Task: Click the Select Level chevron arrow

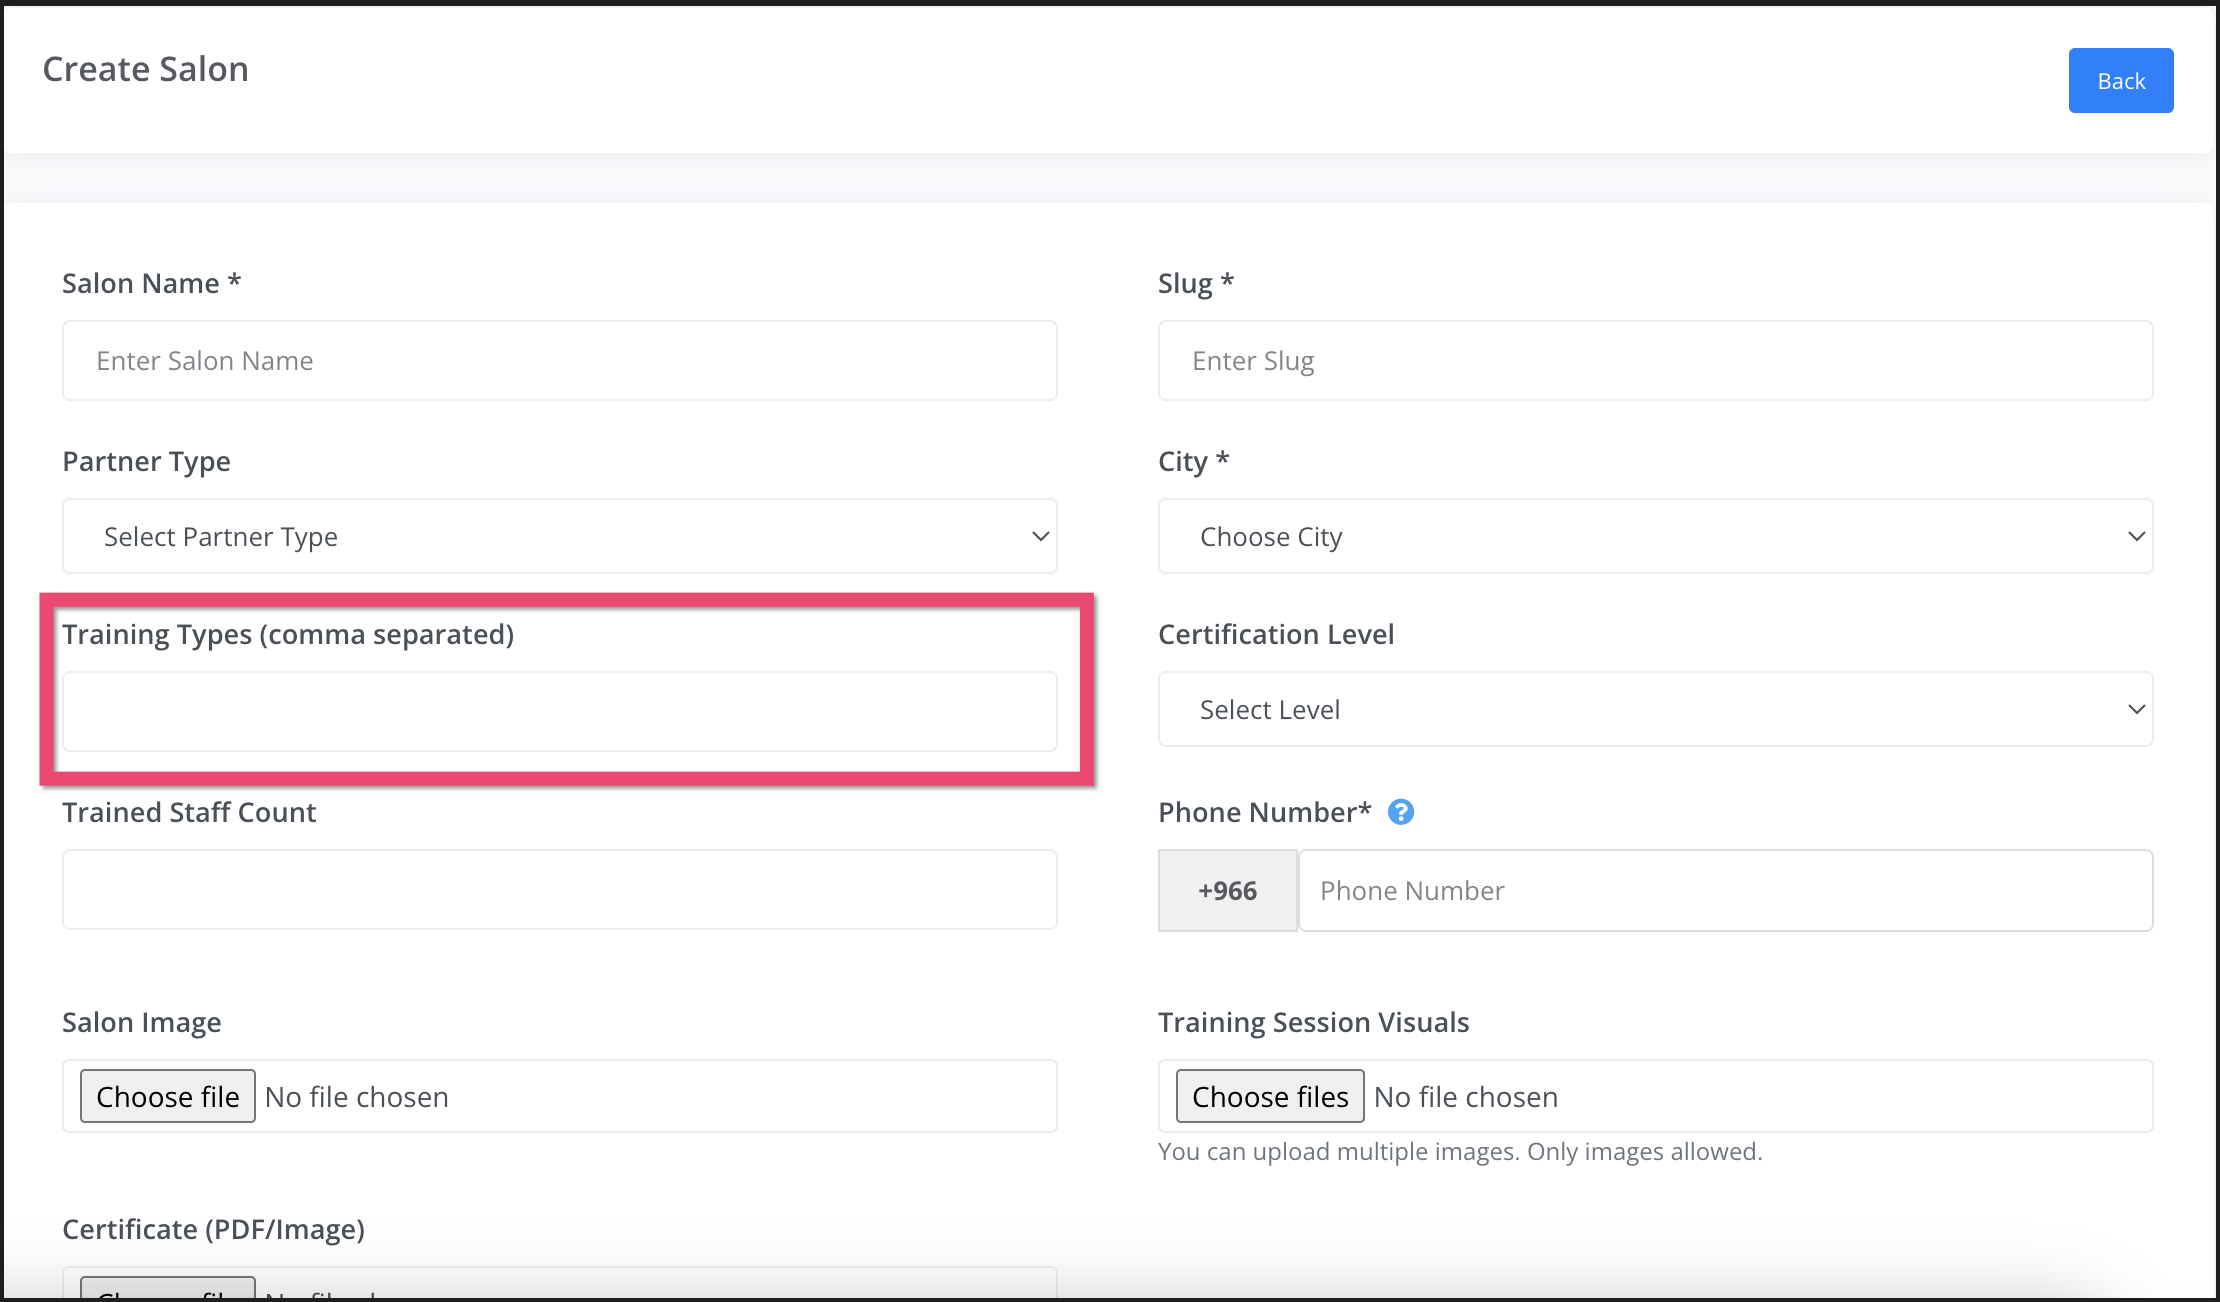Action: tap(2136, 710)
